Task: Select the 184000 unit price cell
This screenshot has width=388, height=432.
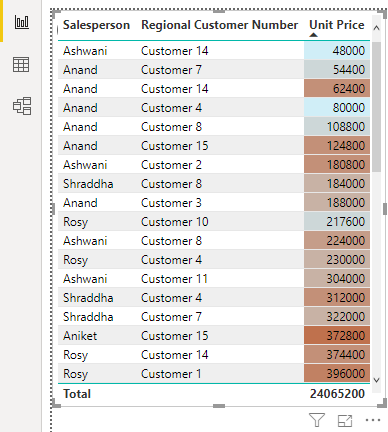Action: [337, 184]
